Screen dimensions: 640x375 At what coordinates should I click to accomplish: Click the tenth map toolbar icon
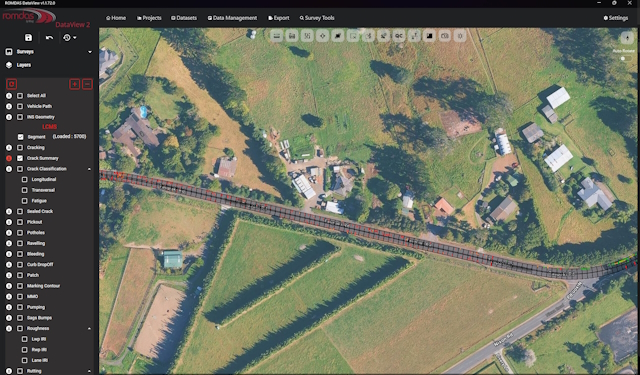[x=414, y=36]
